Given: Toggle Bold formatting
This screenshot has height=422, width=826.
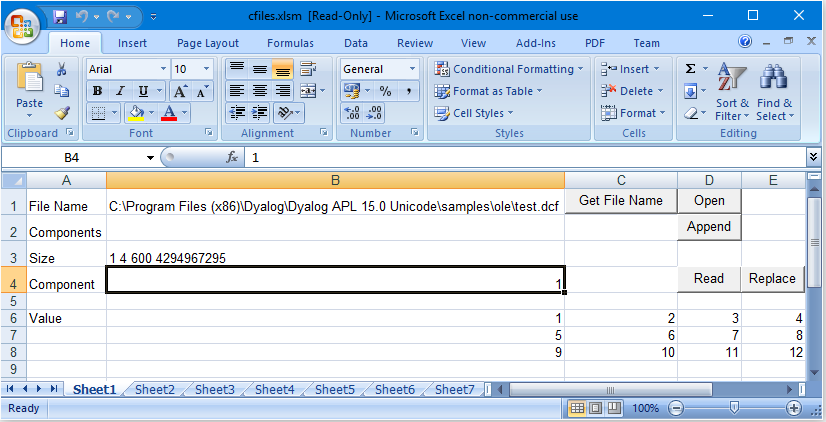Looking at the screenshot, I should [98, 91].
